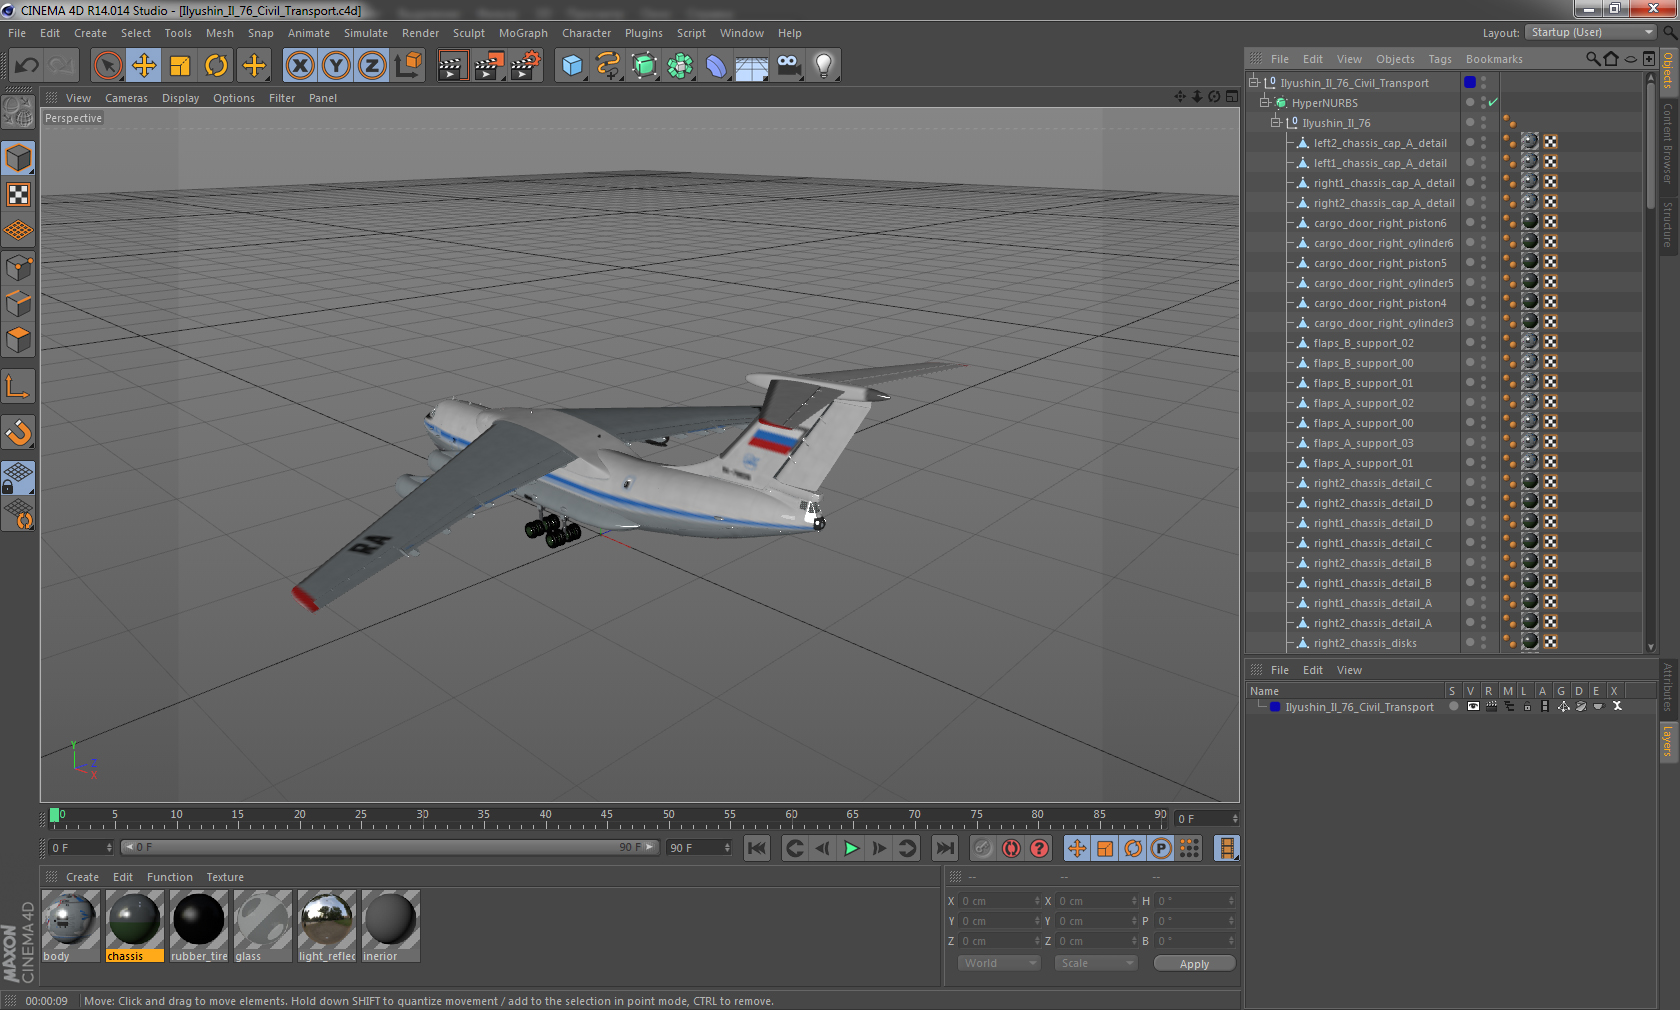The height and width of the screenshot is (1010, 1680).
Task: Open the MoGraph menu
Action: coord(523,33)
